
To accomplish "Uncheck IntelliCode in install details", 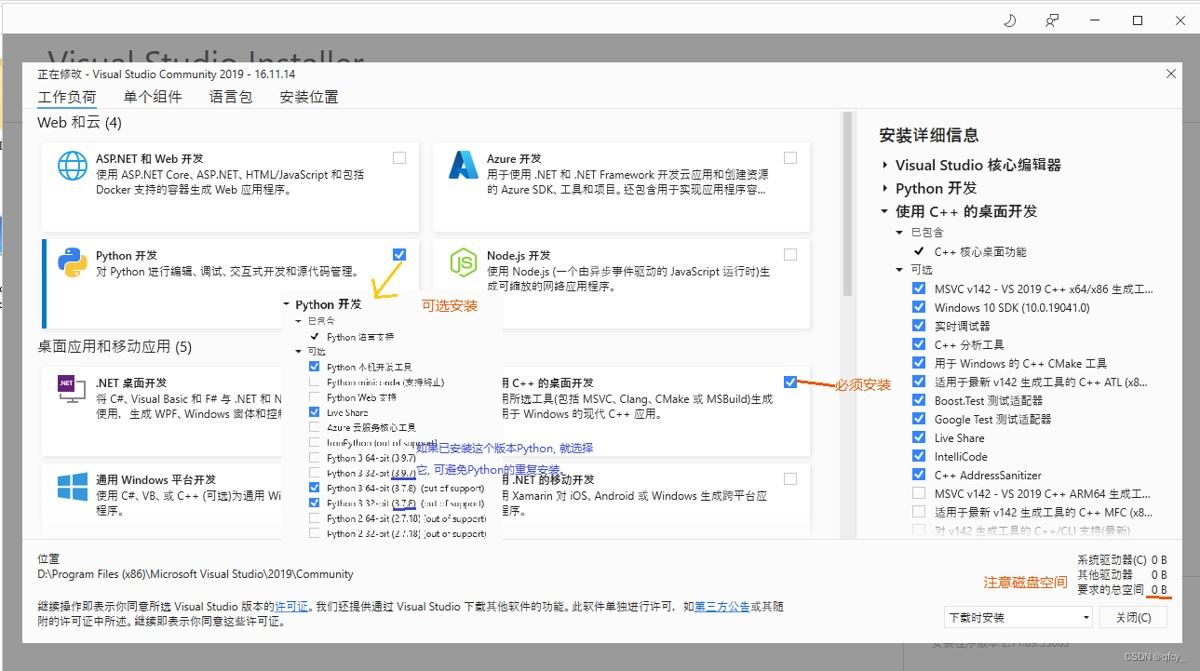I will (919, 456).
